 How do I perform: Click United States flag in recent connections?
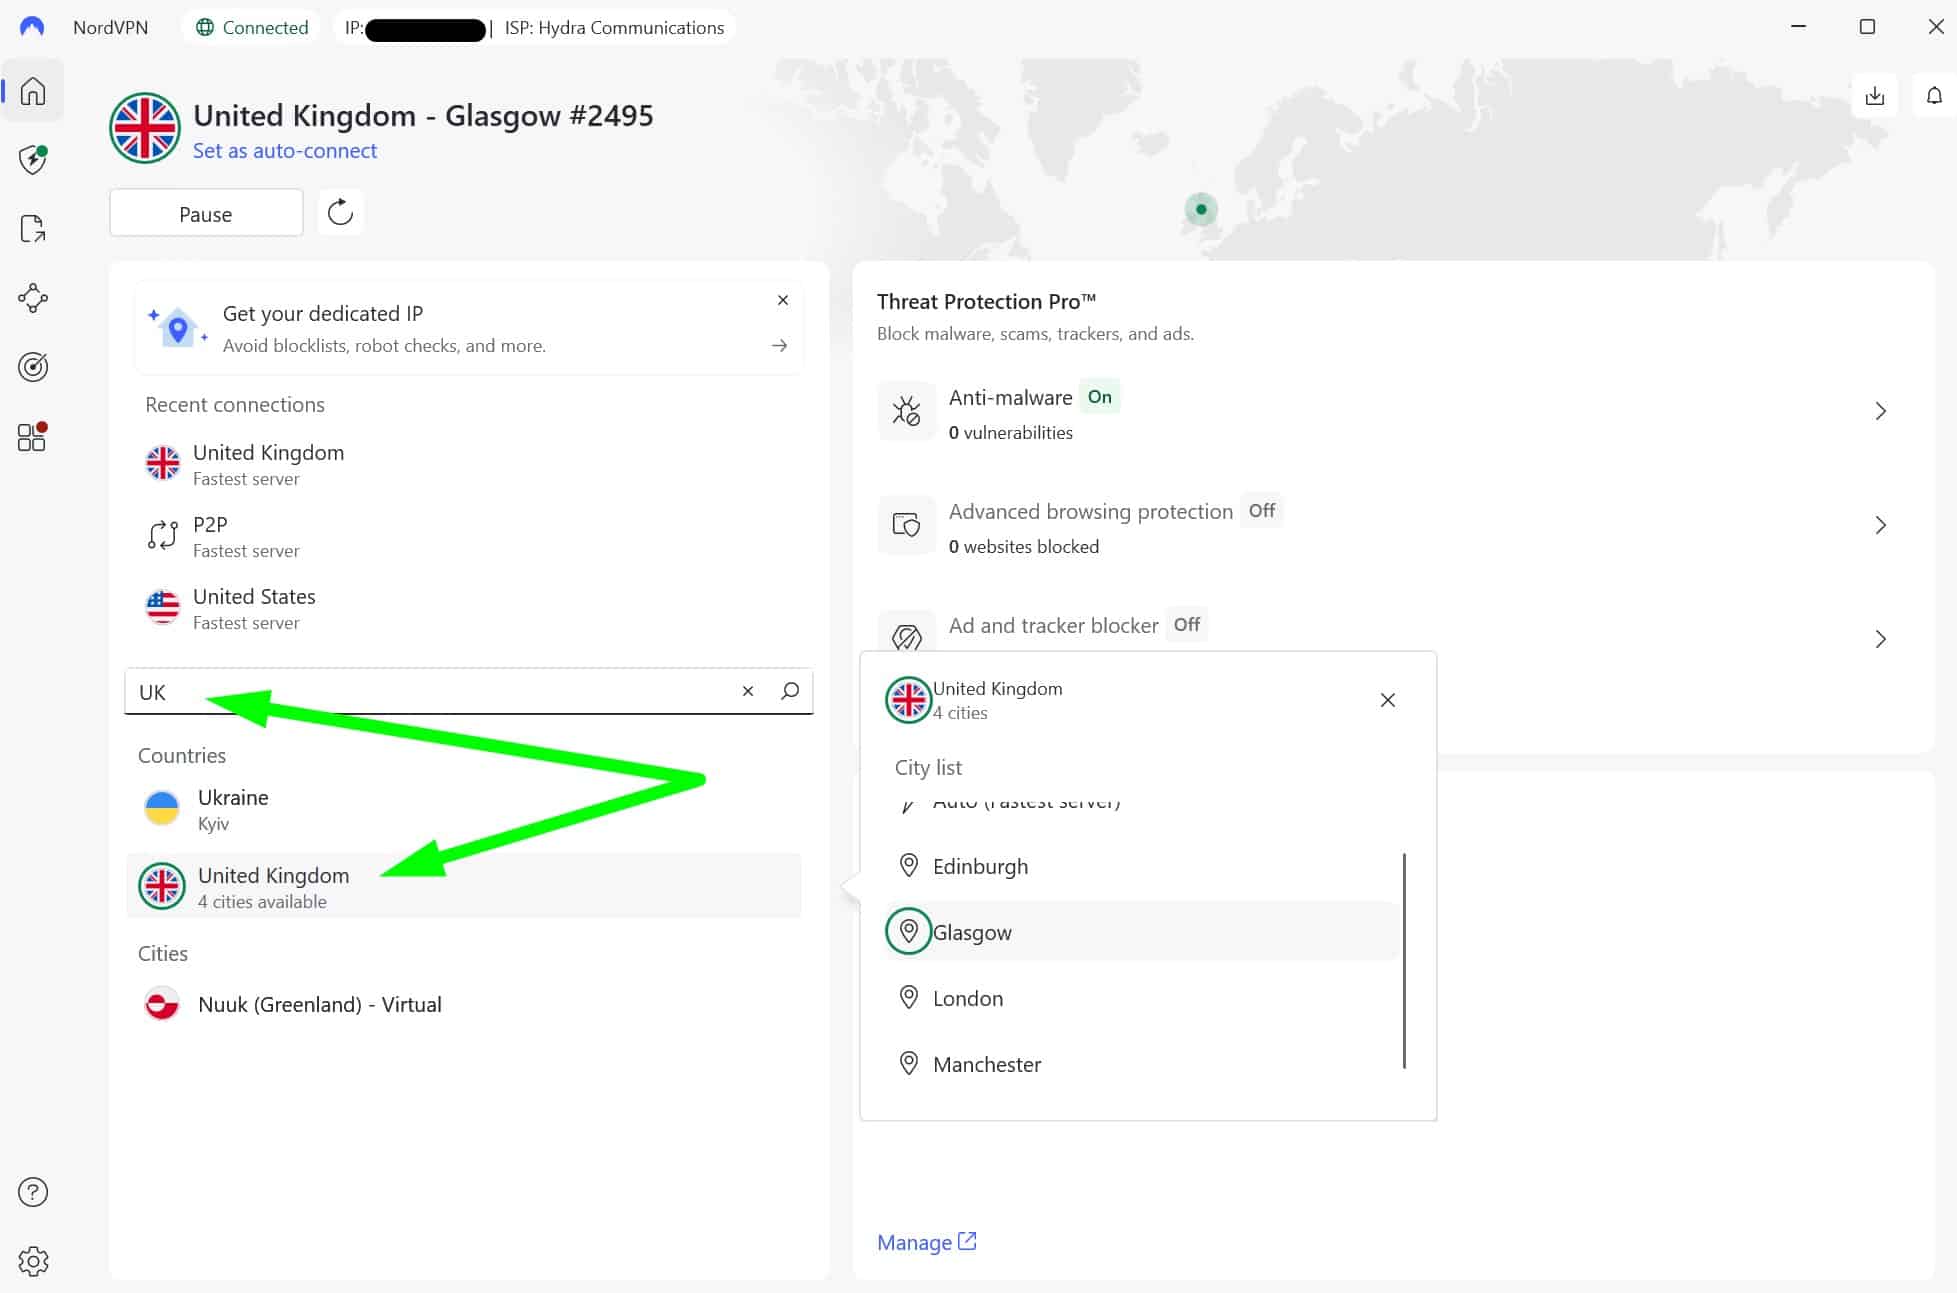click(163, 607)
